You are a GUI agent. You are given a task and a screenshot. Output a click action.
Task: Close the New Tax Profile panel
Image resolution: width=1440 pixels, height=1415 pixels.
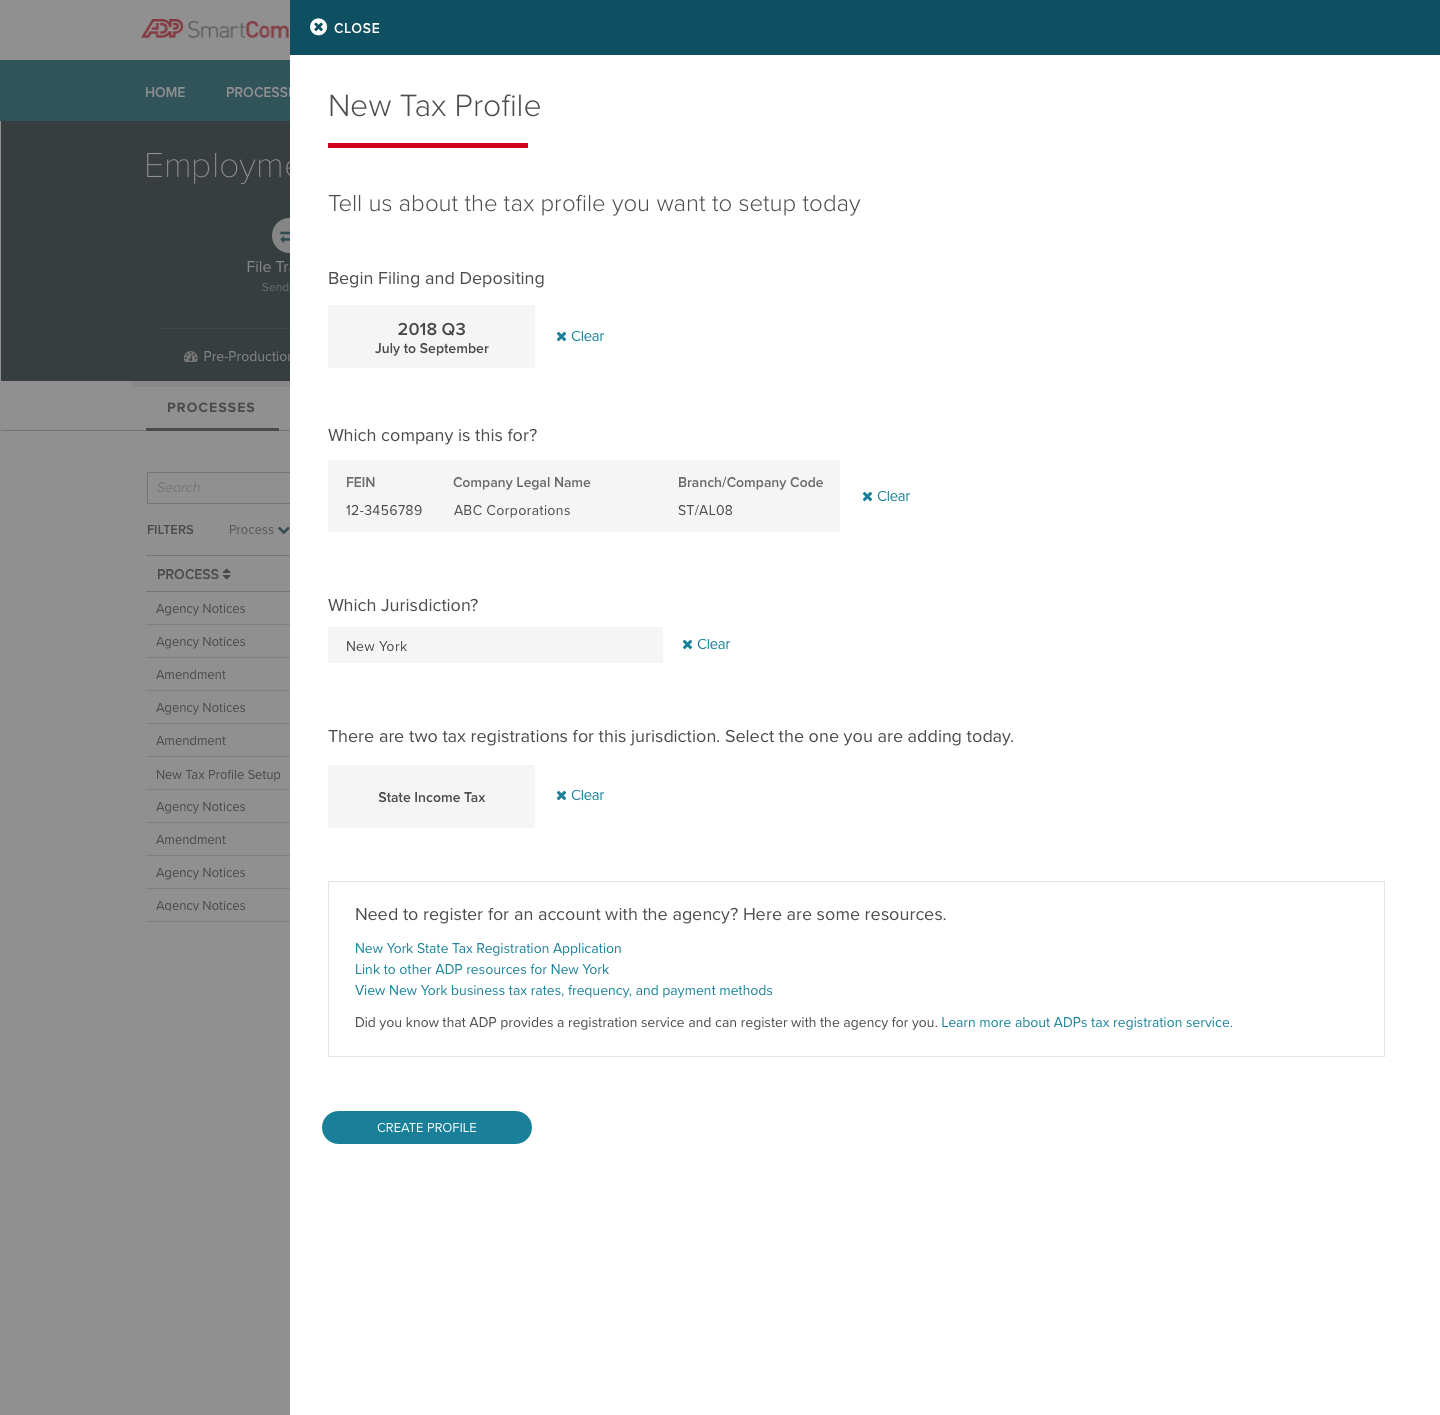point(345,28)
